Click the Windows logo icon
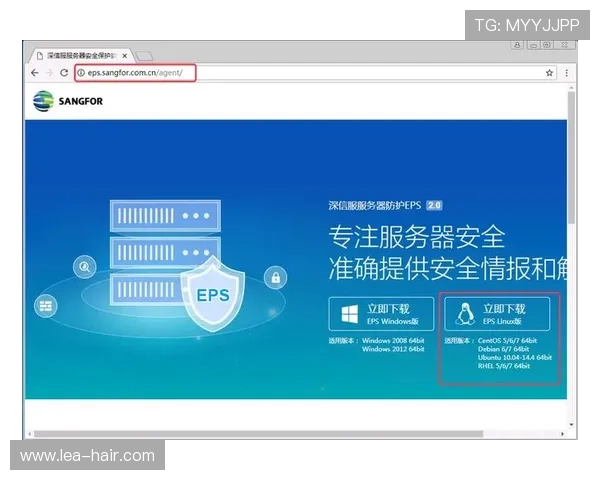 349,314
